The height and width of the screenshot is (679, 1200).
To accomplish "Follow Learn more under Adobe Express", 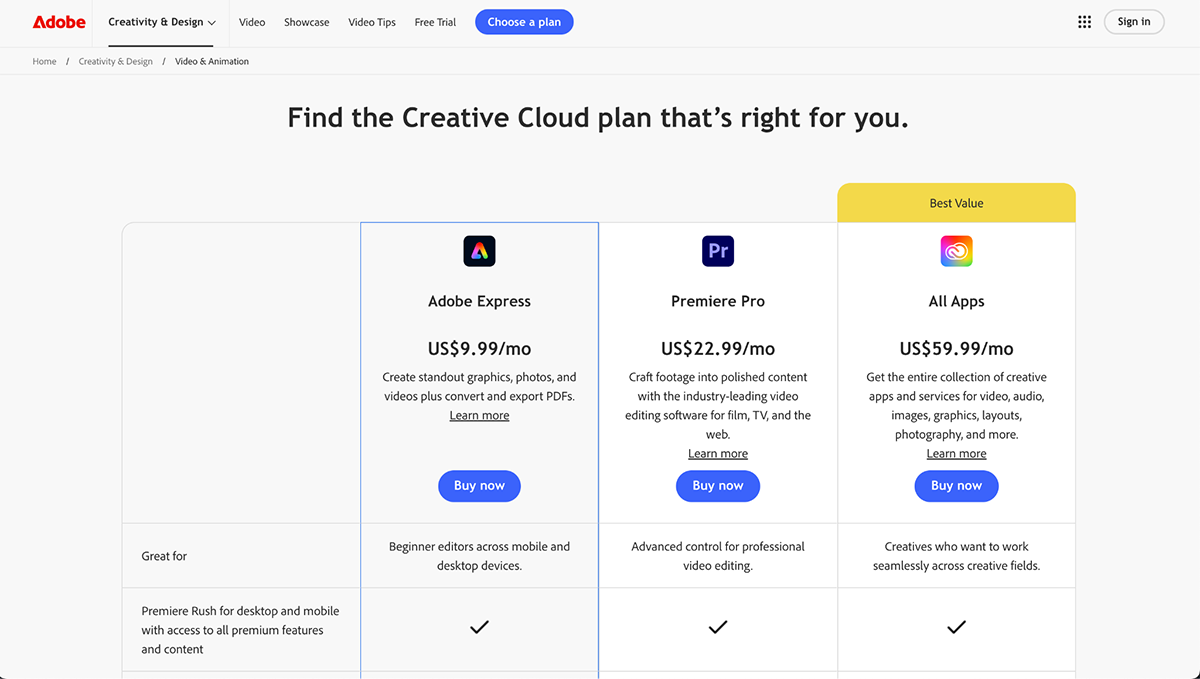I will point(479,416).
